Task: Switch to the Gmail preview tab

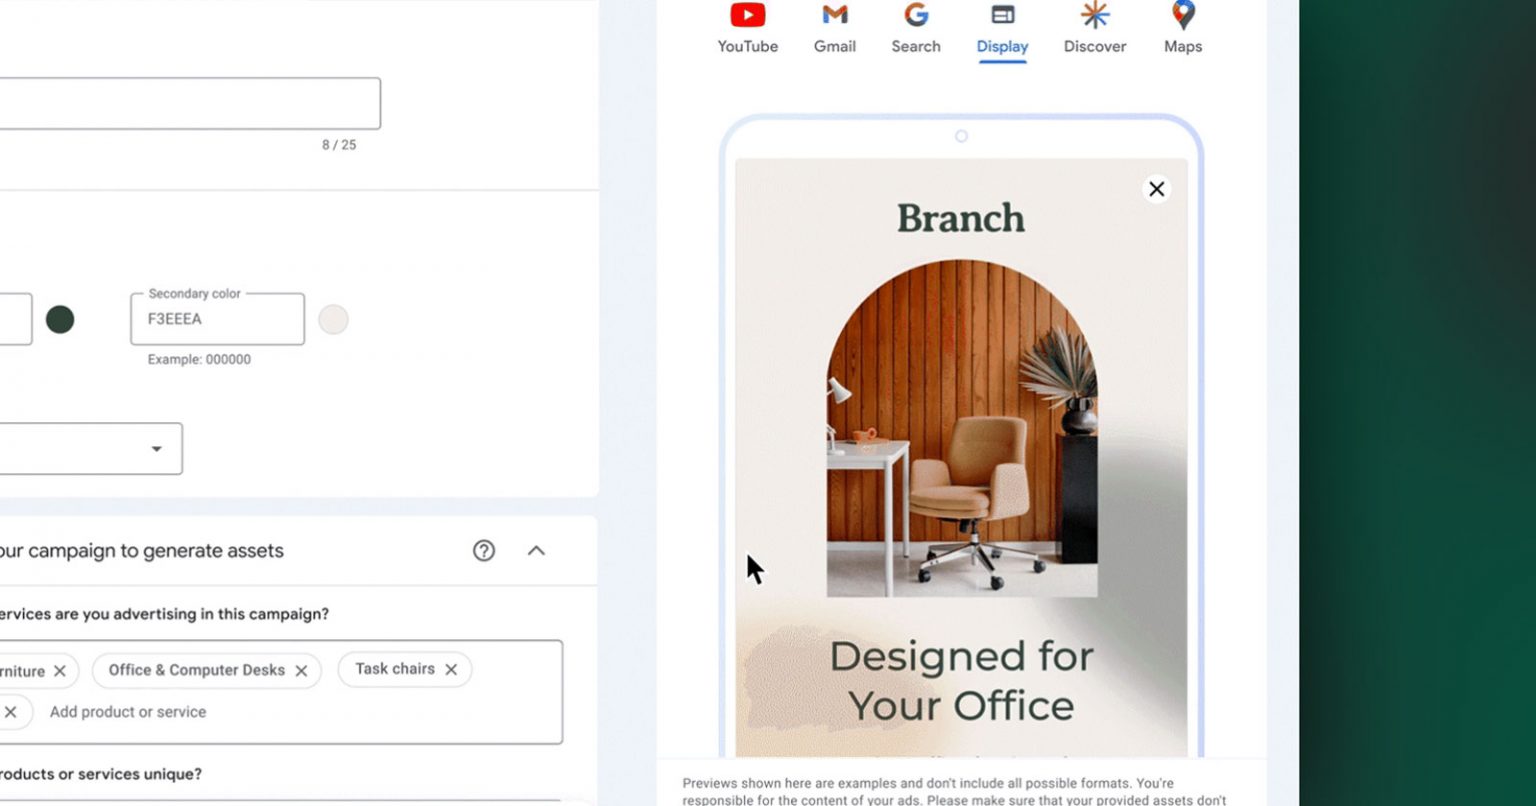Action: (x=835, y=29)
